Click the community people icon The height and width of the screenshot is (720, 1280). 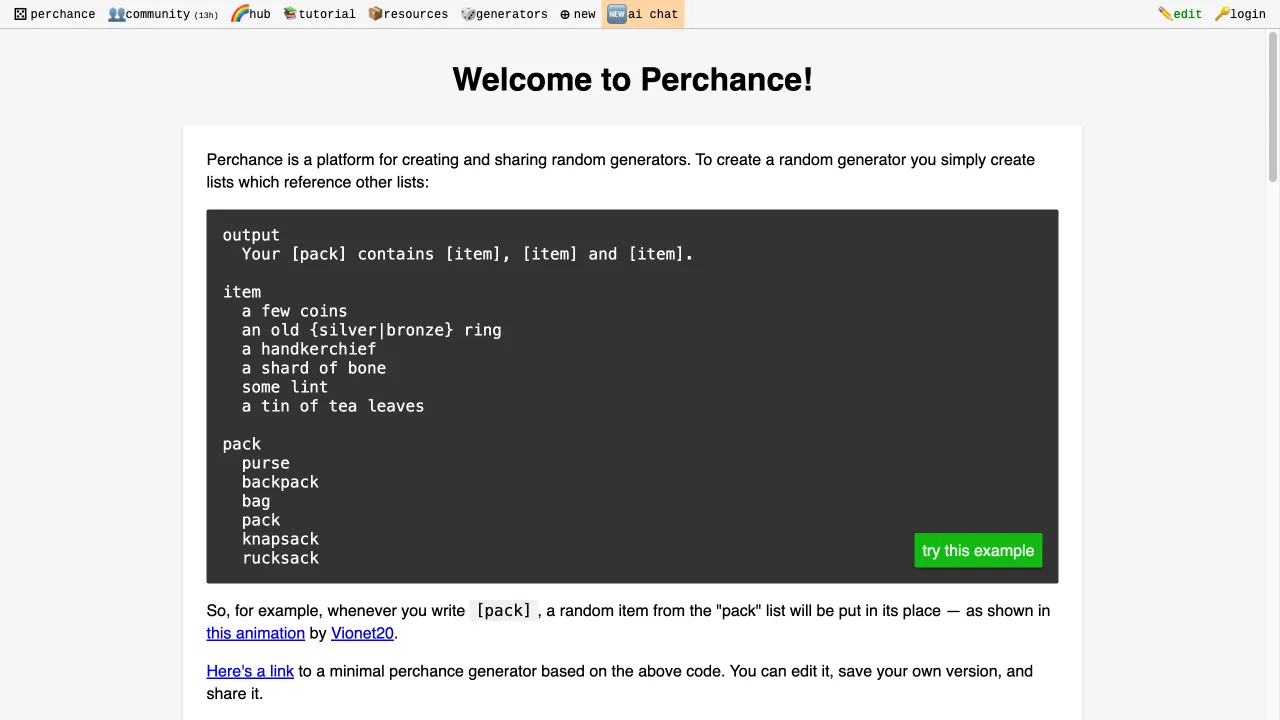click(116, 14)
